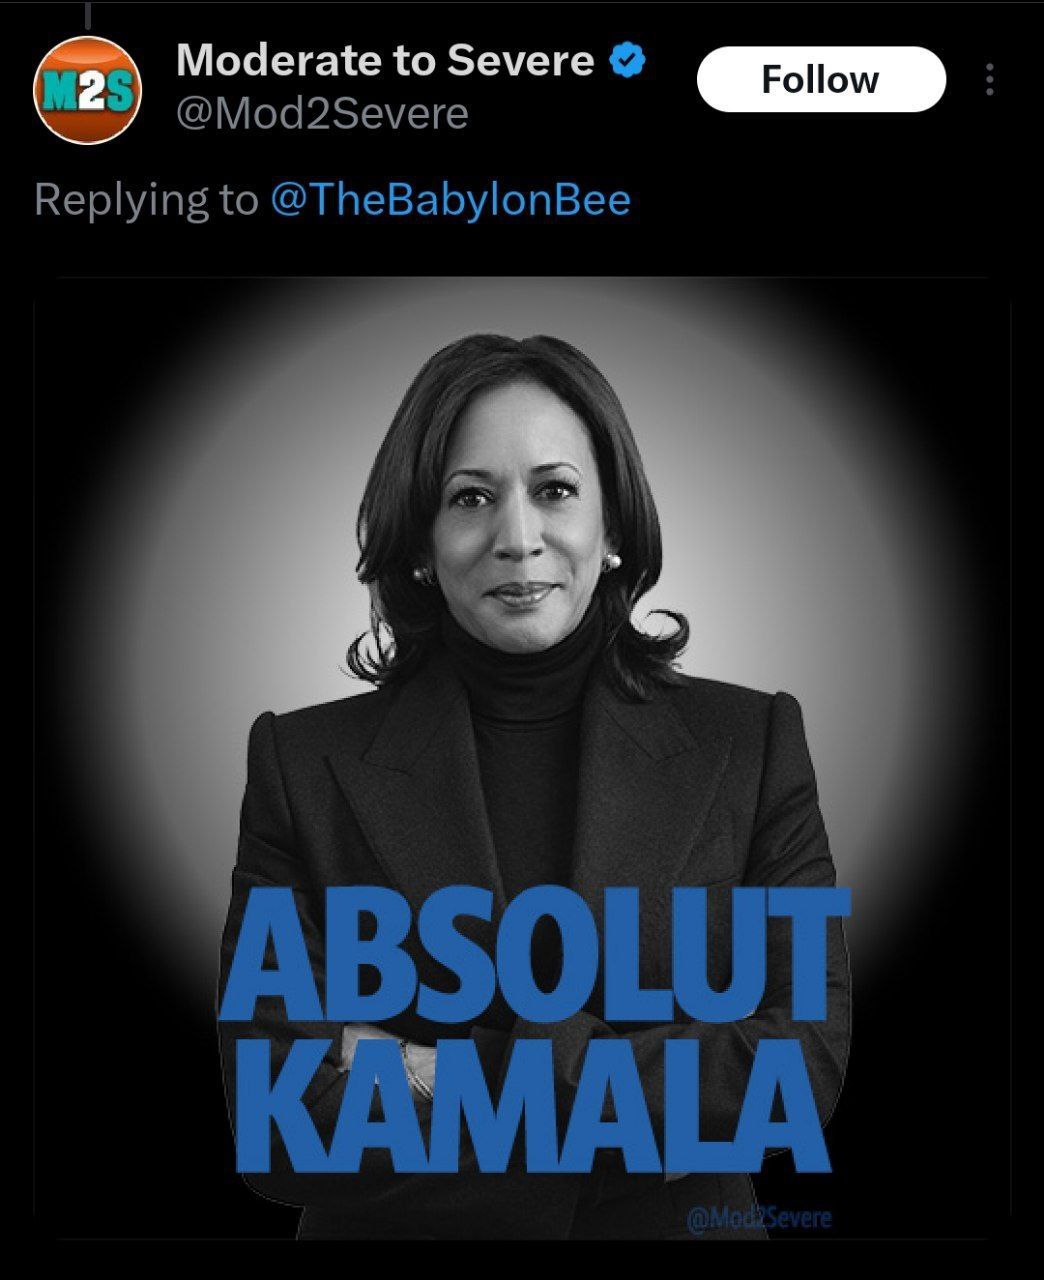The width and height of the screenshot is (1044, 1280).
Task: Click the blue verified badge
Action: tap(628, 61)
